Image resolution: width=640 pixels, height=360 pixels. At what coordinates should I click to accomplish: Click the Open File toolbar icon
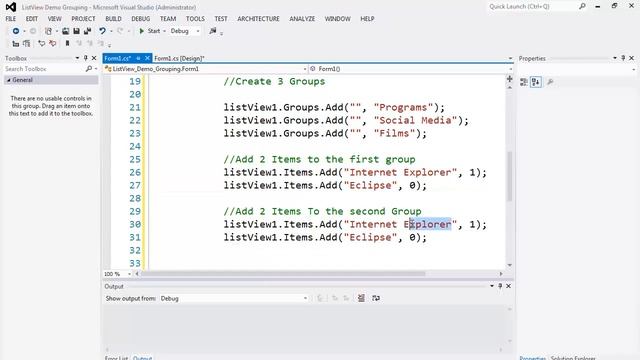coord(65,31)
